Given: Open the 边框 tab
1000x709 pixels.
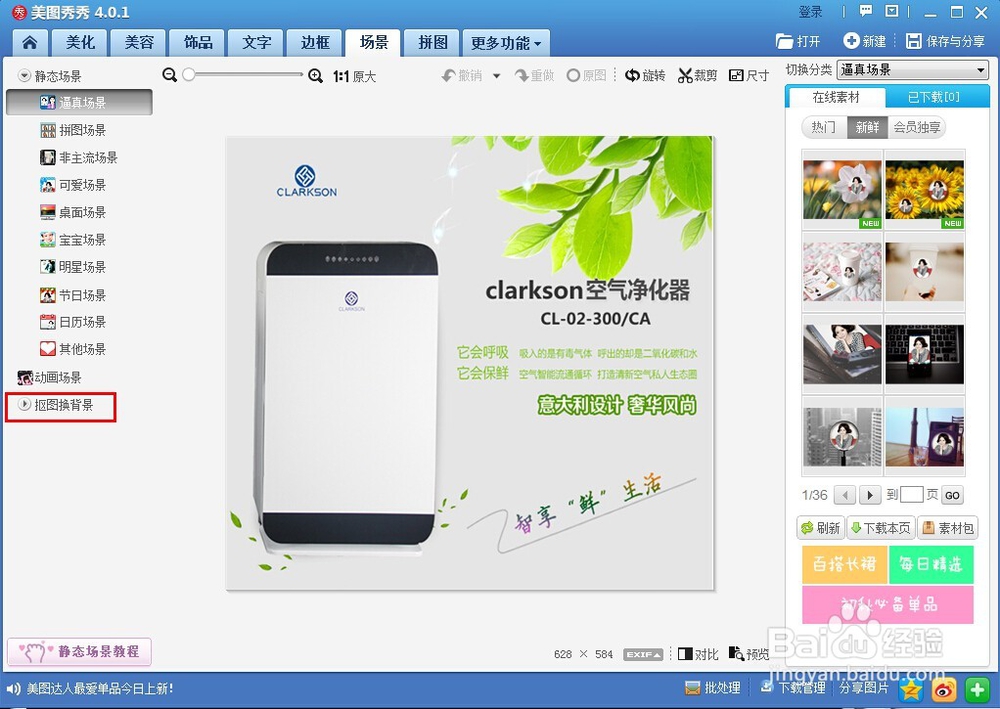Looking at the screenshot, I should coord(315,43).
